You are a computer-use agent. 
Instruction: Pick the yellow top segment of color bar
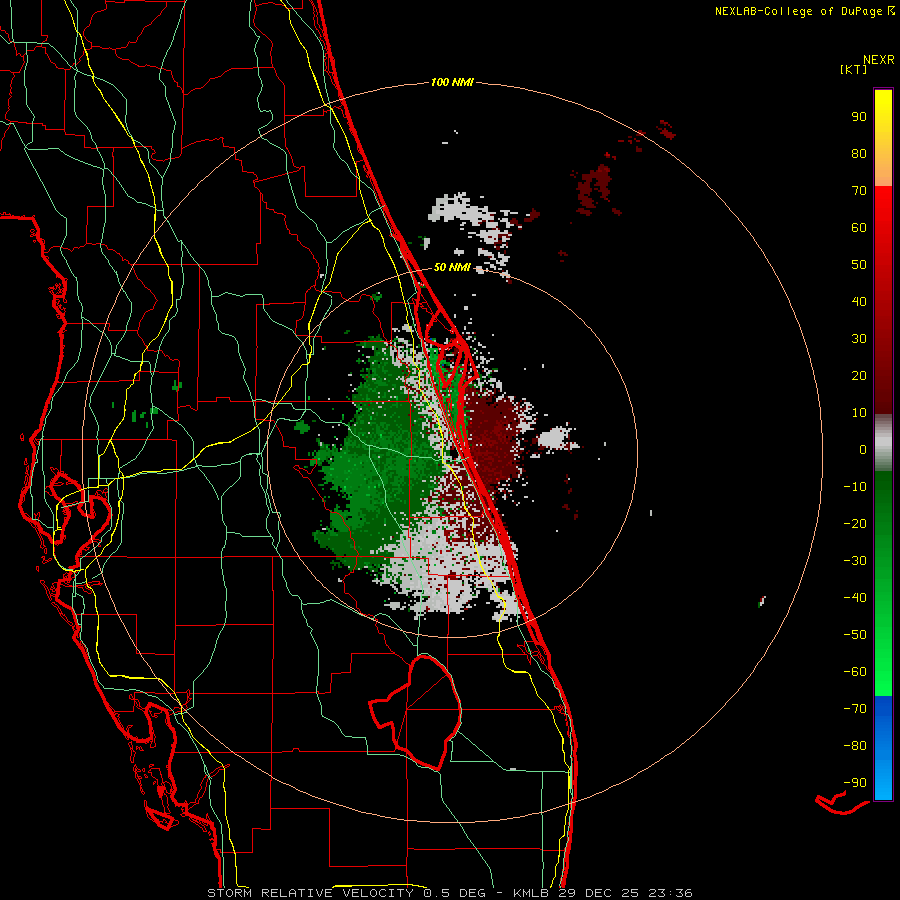coord(883,138)
